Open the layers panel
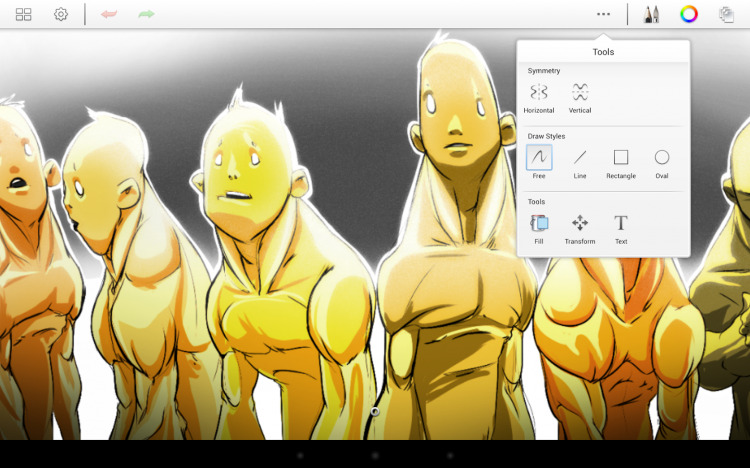The height and width of the screenshot is (468, 750). (726, 14)
